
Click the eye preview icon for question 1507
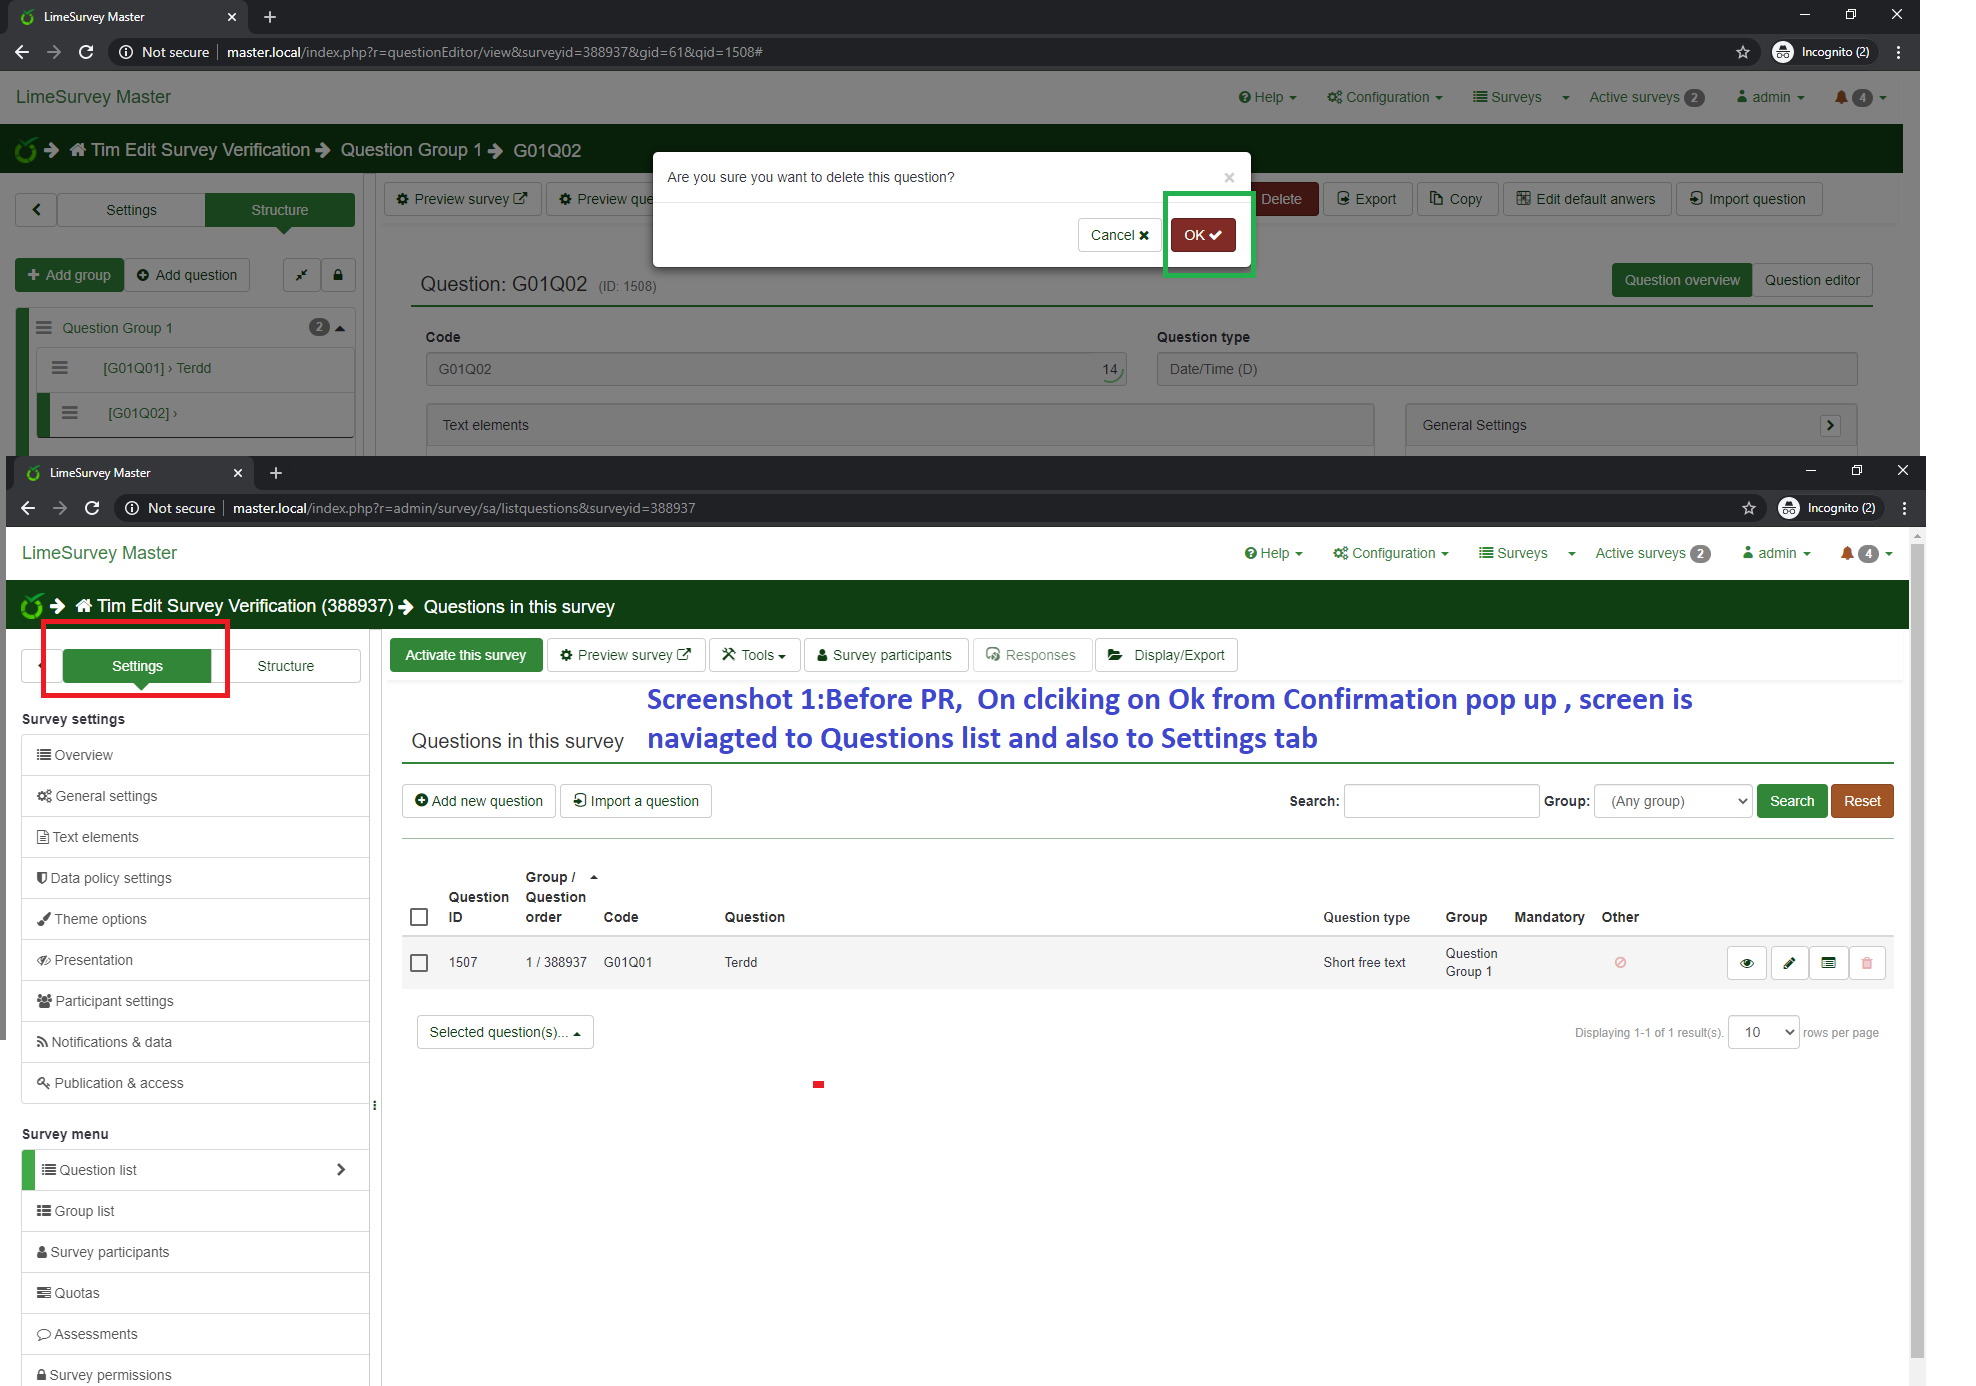pos(1746,963)
